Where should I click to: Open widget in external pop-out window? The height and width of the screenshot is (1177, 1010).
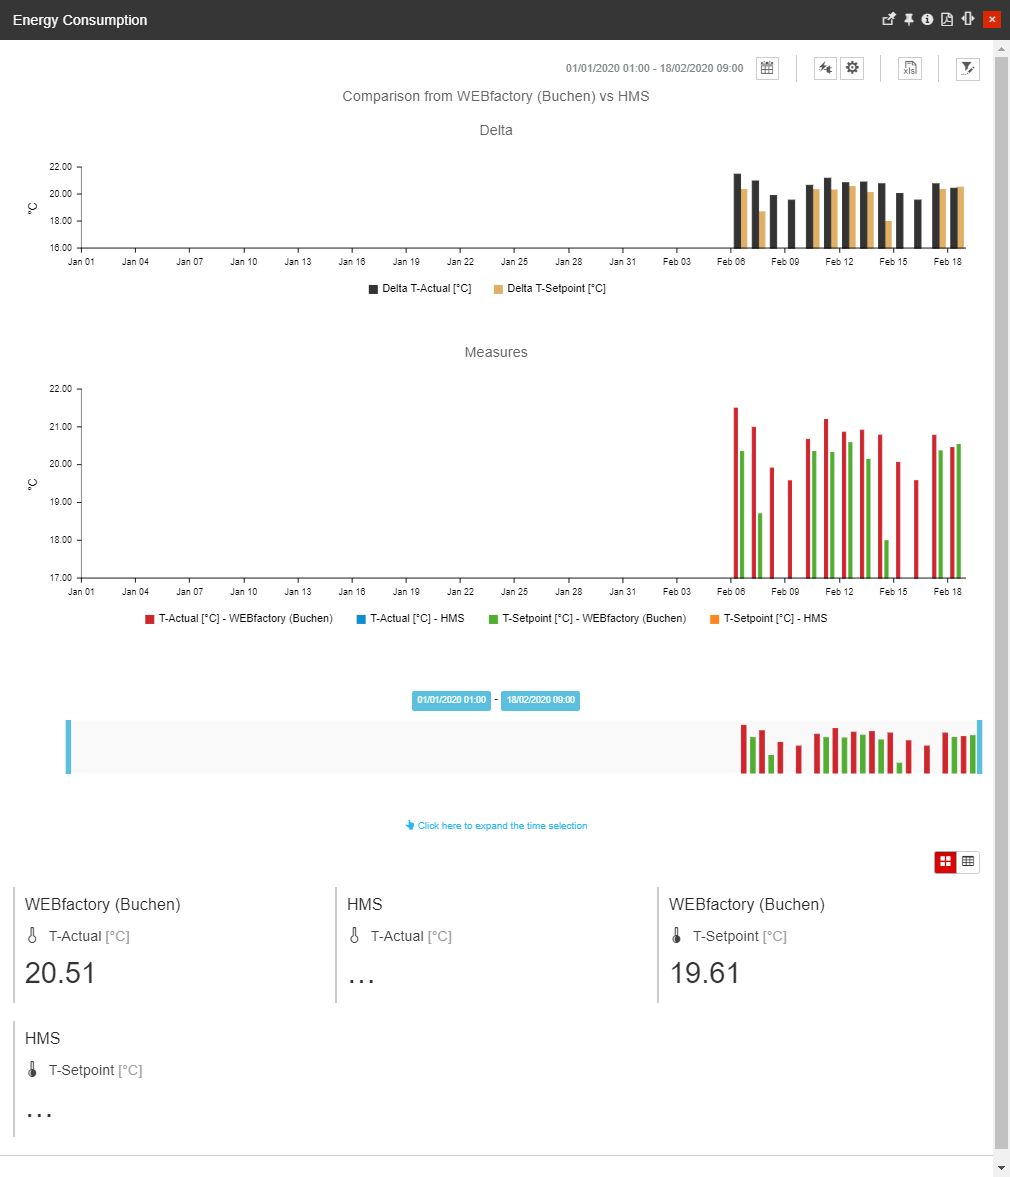(889, 19)
